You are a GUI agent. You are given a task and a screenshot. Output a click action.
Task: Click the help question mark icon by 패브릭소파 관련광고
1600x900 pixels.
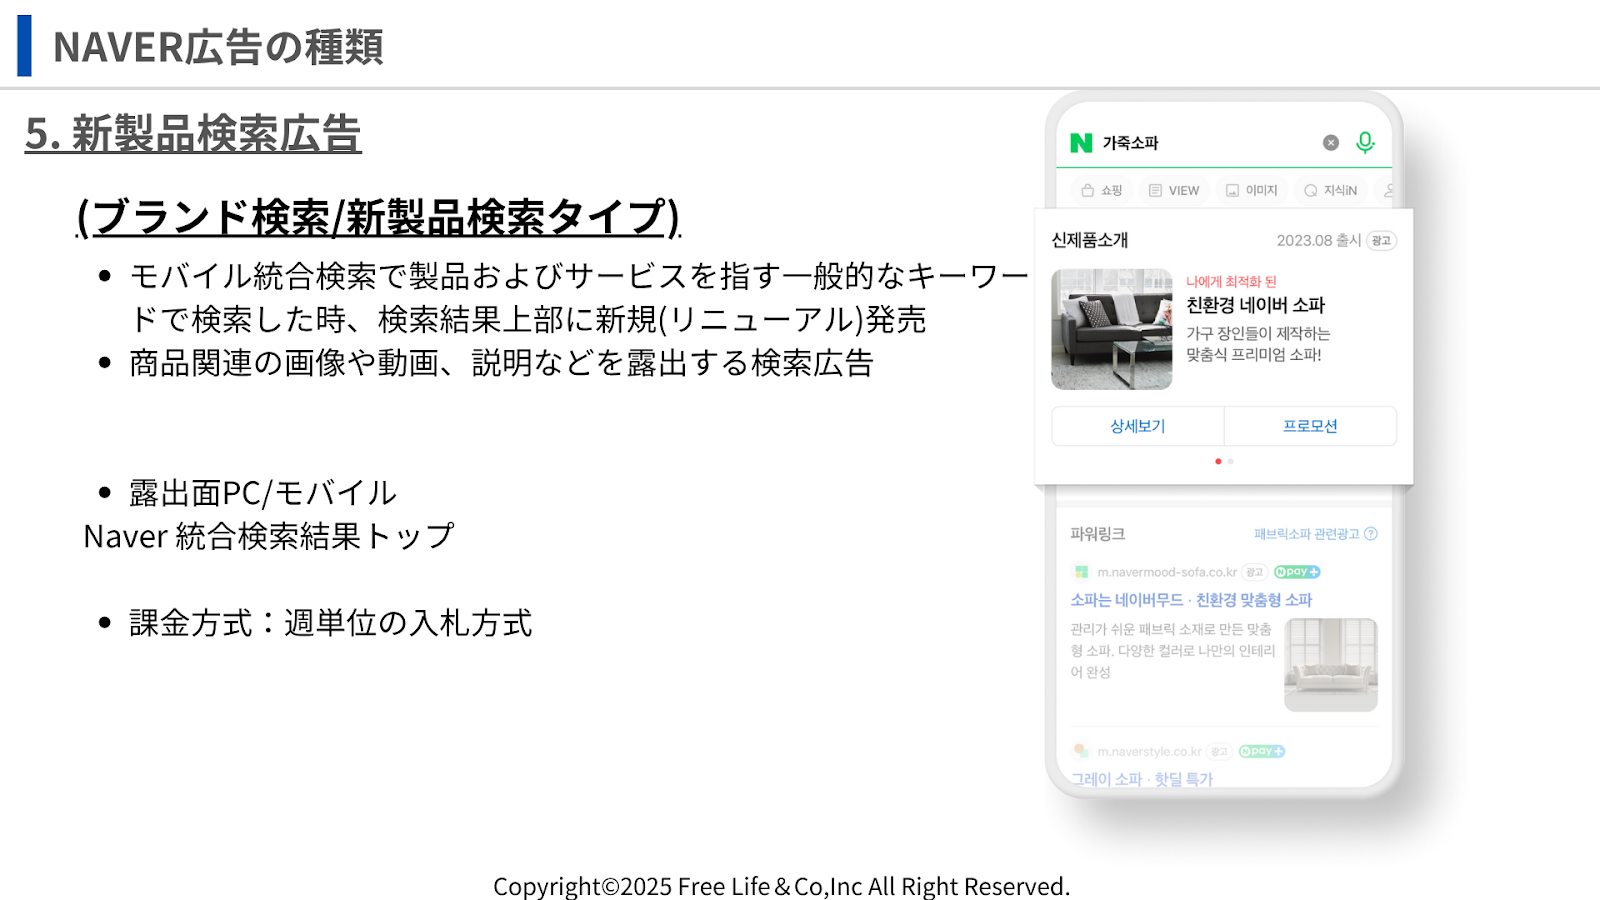(x=1371, y=534)
